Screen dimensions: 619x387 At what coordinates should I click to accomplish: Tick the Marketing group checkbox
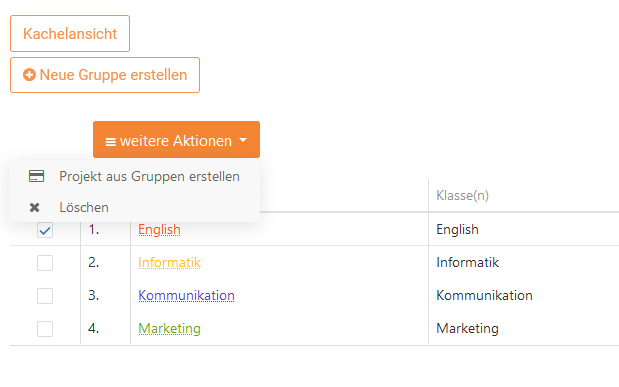pyautogui.click(x=45, y=329)
